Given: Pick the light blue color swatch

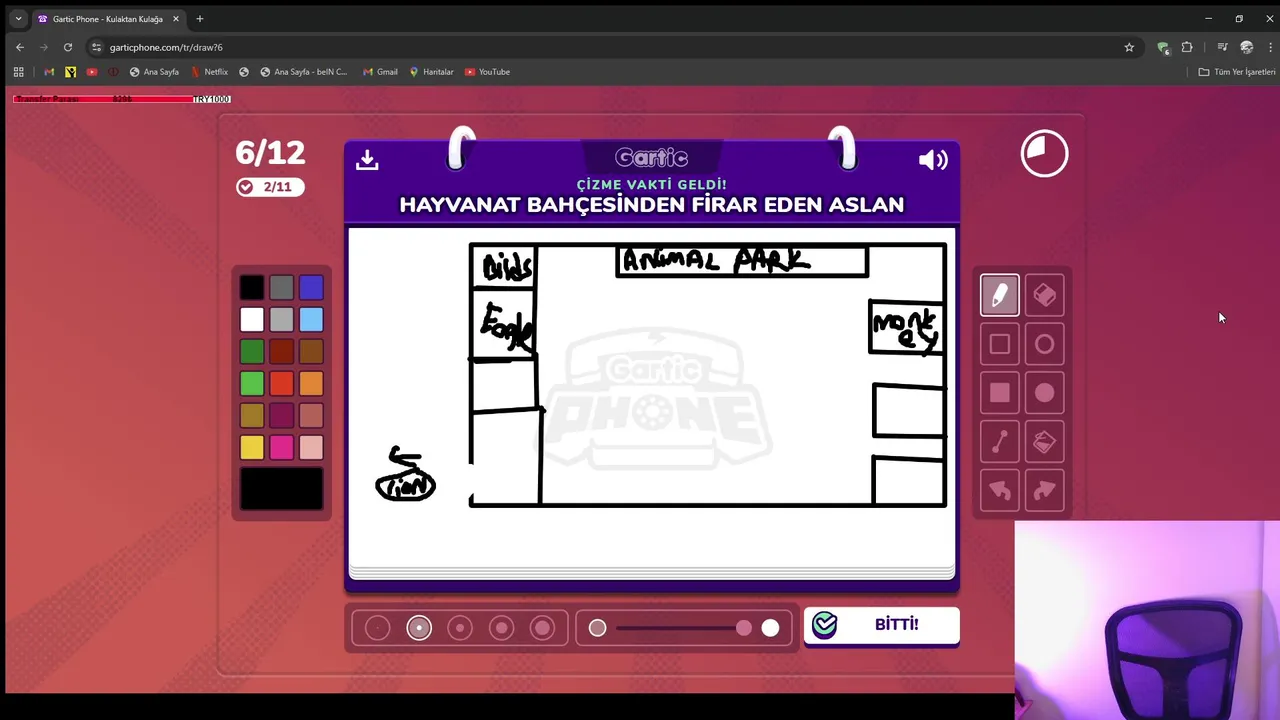Looking at the screenshot, I should click(311, 320).
